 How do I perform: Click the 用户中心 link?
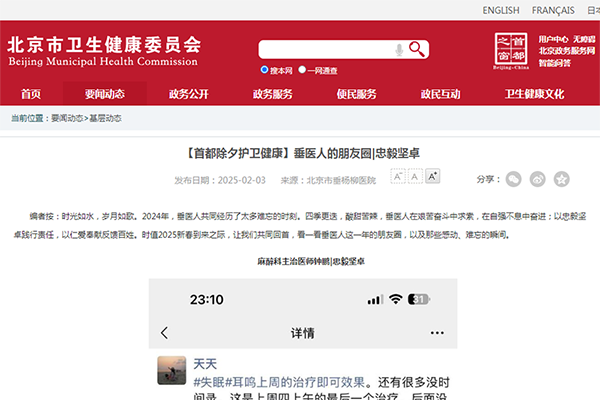pos(553,38)
